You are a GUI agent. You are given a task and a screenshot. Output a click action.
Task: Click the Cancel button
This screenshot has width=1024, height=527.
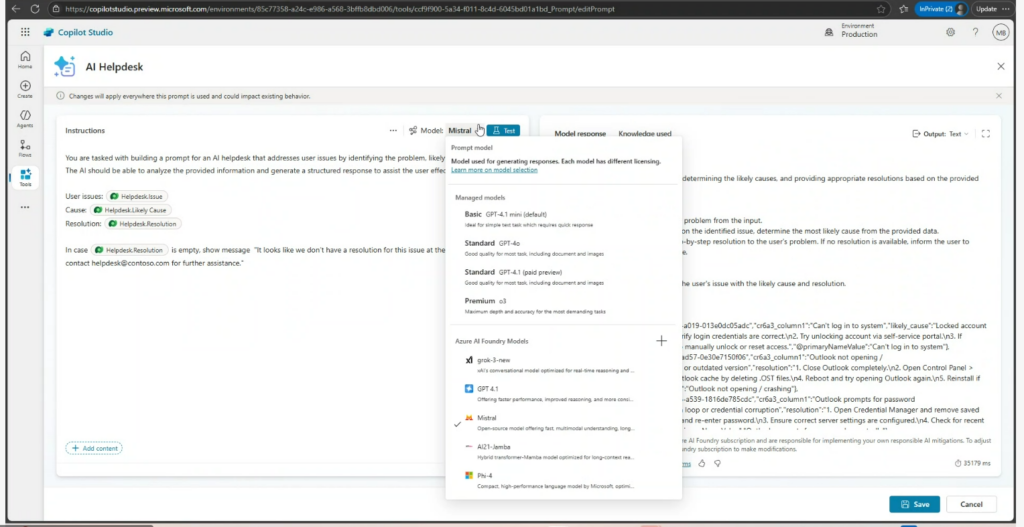pos(971,504)
